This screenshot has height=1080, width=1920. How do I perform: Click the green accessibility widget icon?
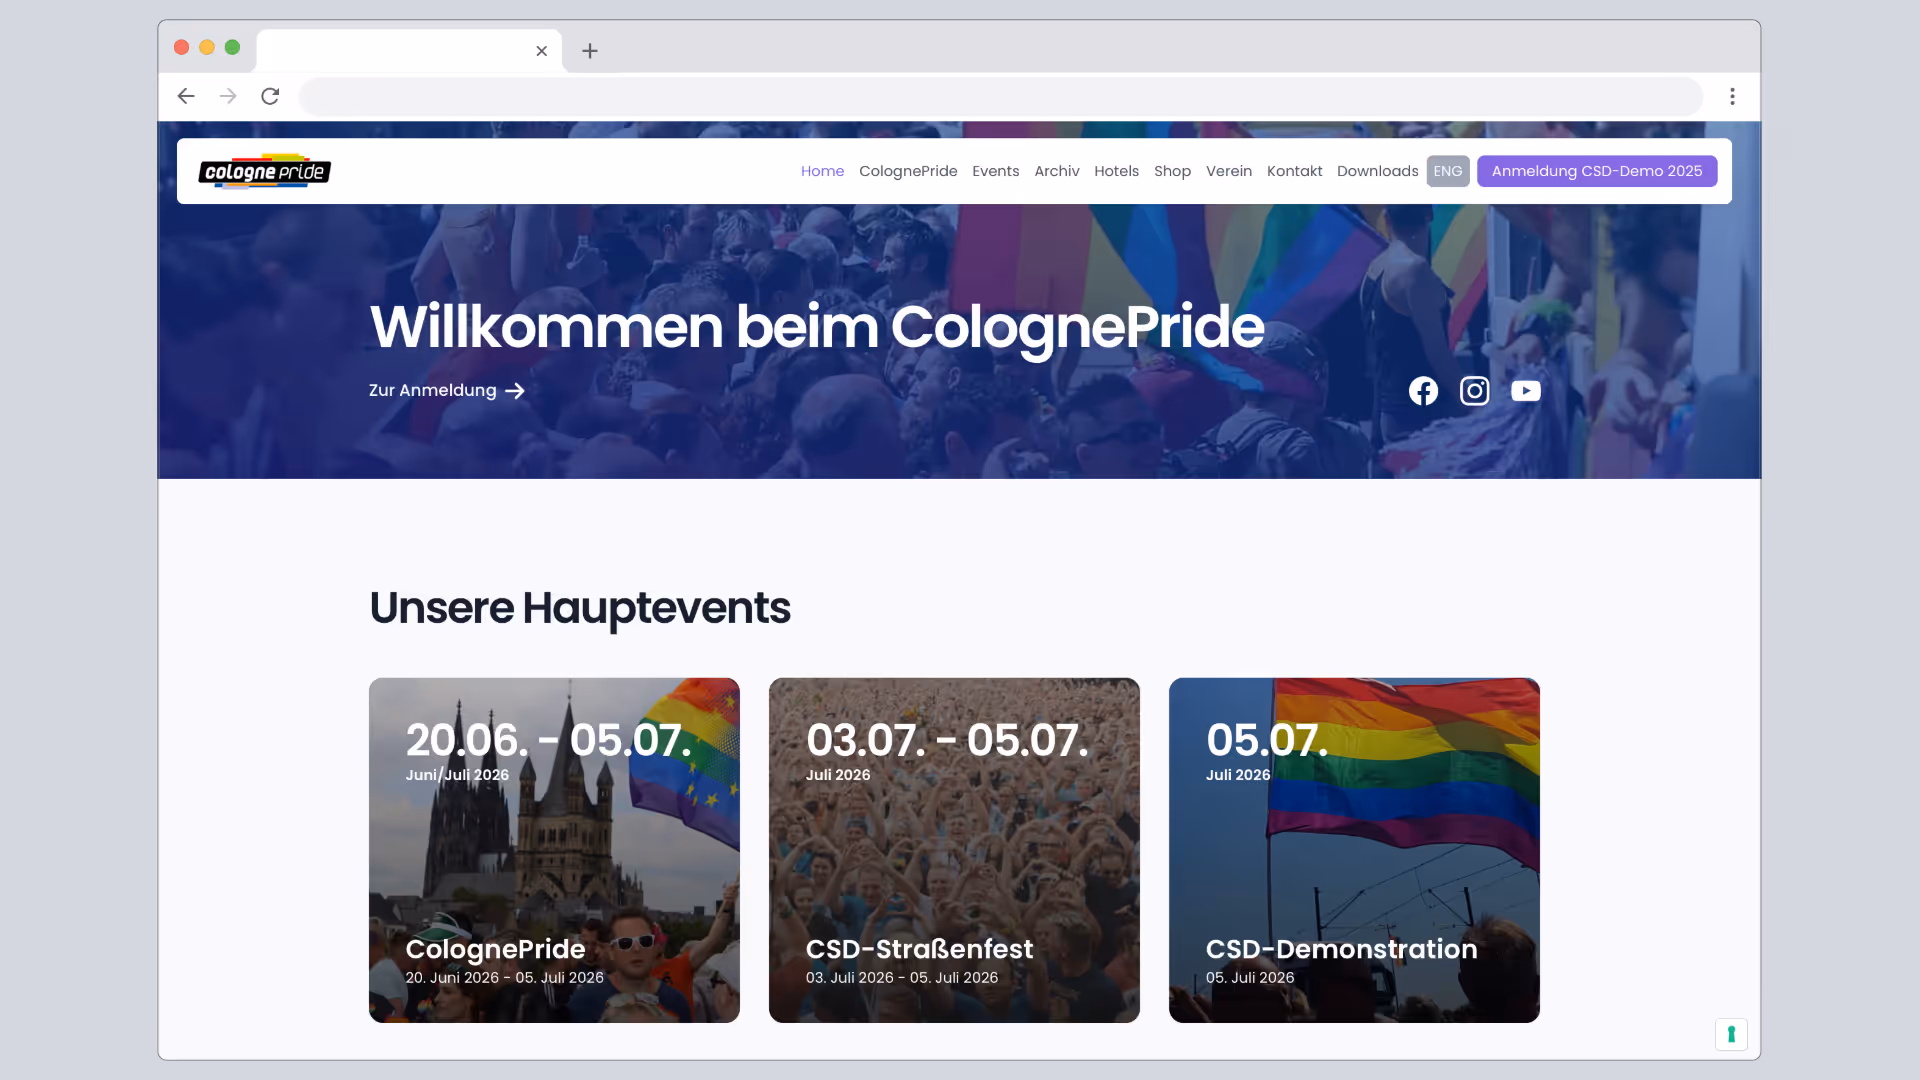coord(1731,1034)
